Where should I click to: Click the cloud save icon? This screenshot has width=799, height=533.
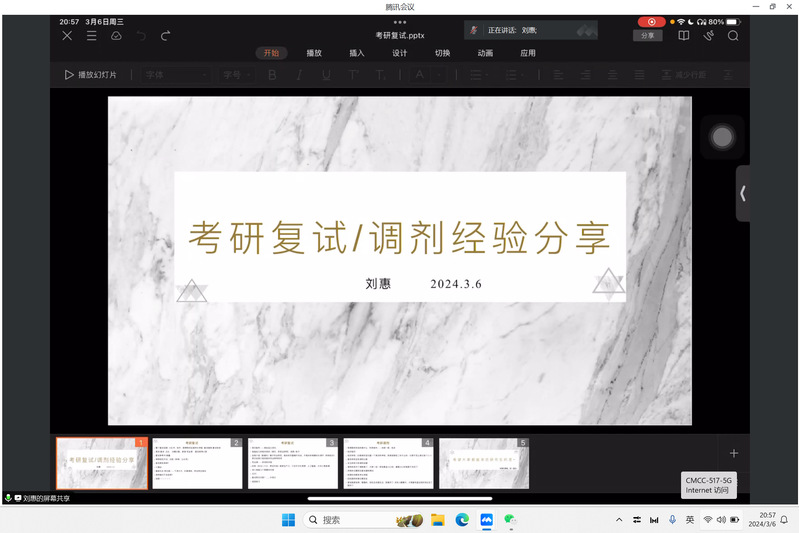(x=116, y=36)
